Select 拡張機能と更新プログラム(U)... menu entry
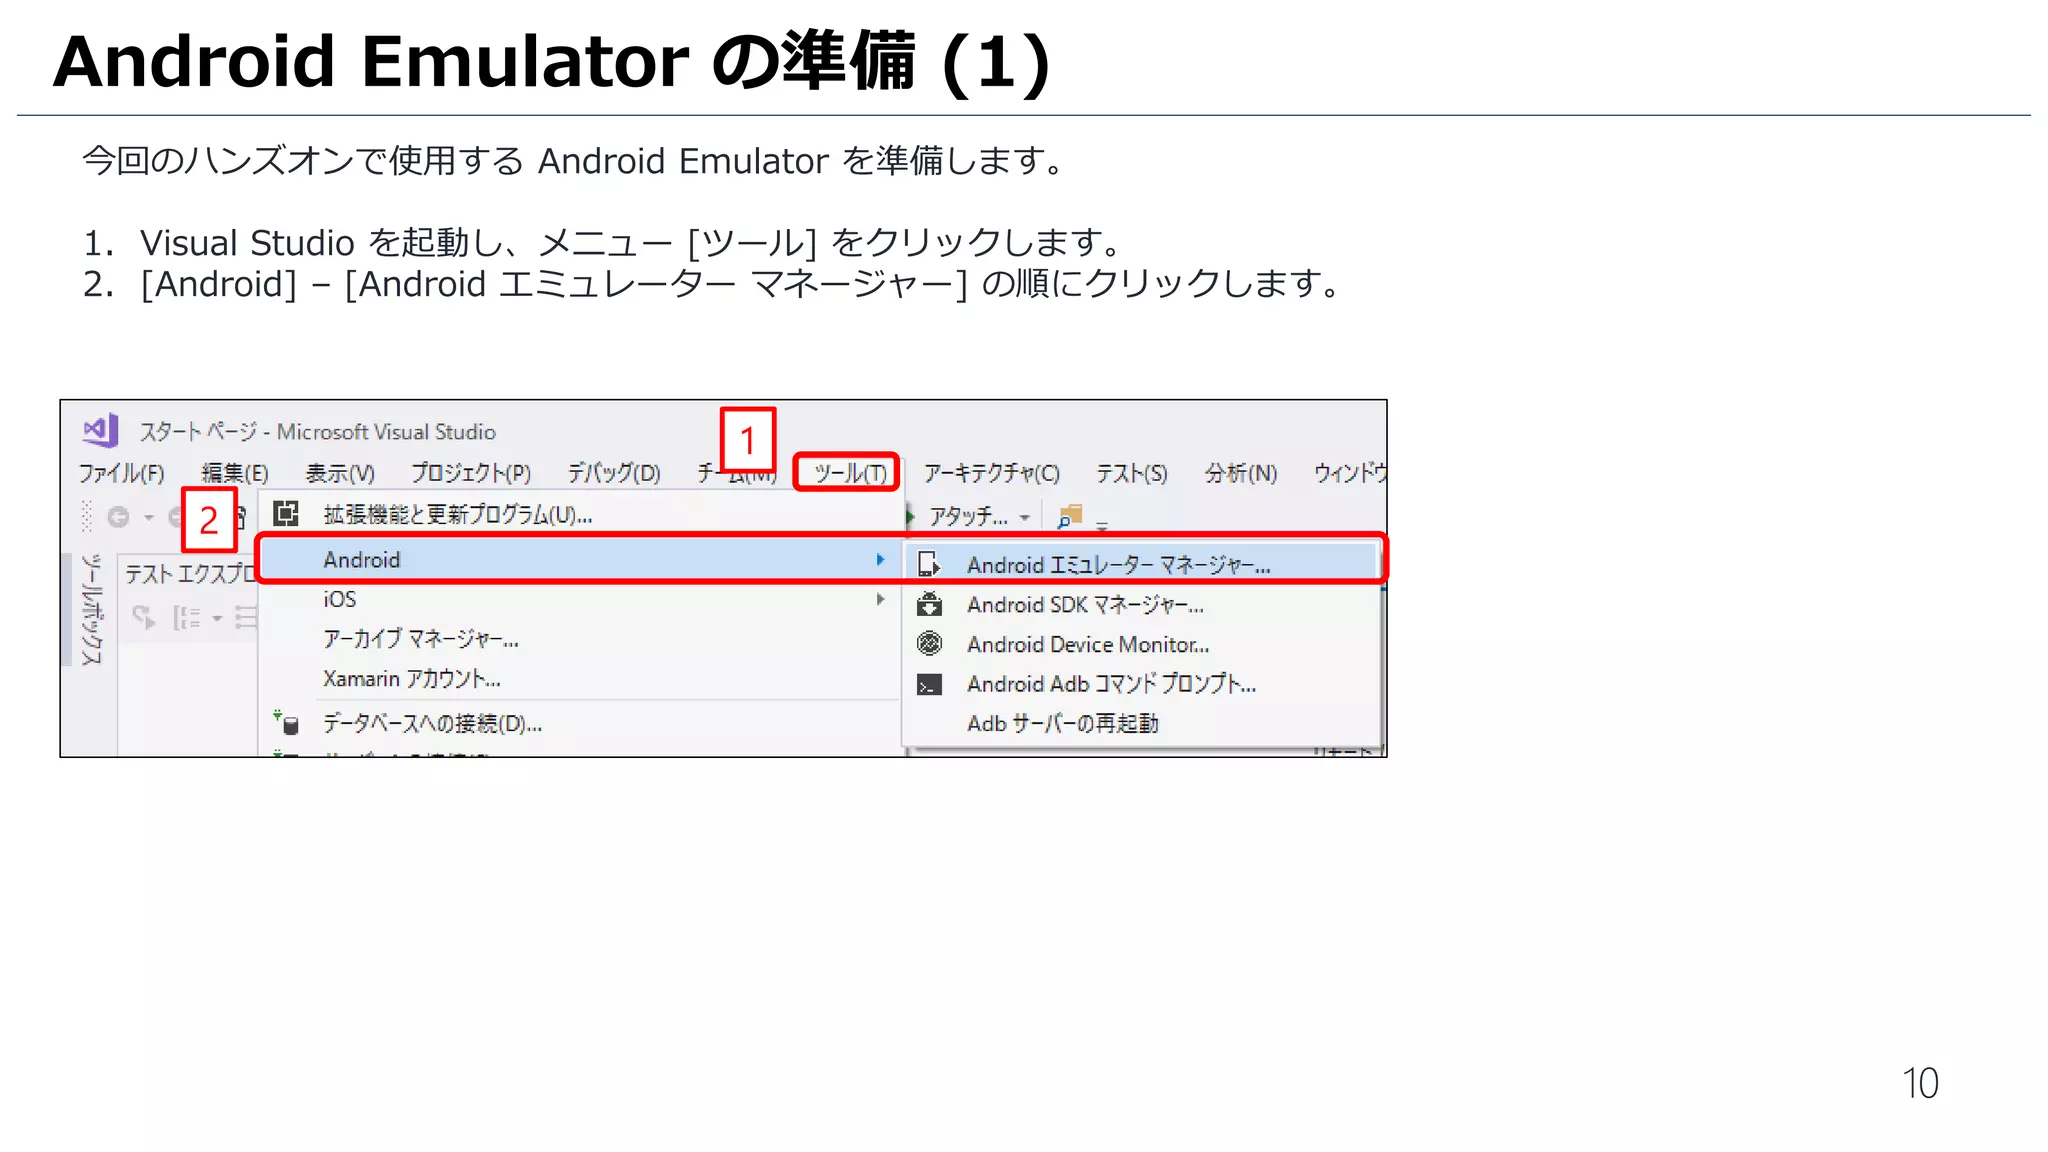 [581, 515]
